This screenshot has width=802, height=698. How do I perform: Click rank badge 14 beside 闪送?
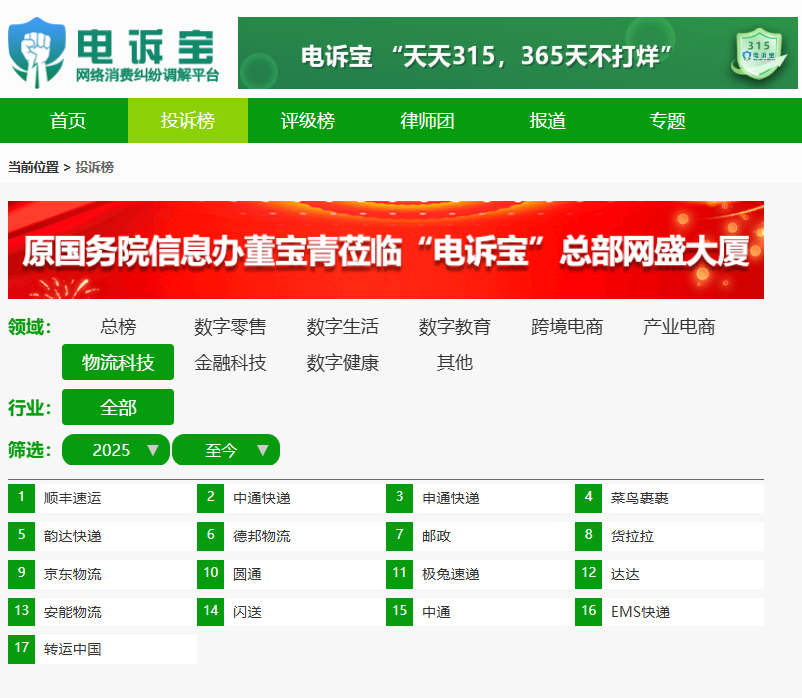(211, 612)
